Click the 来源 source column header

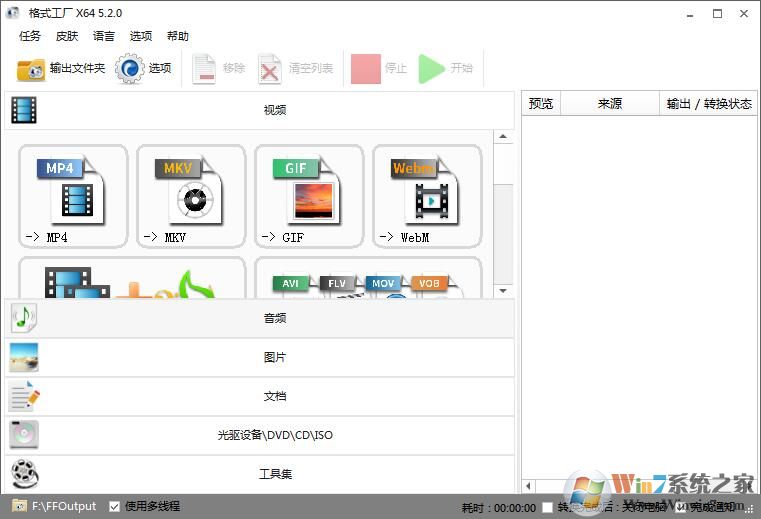click(609, 104)
